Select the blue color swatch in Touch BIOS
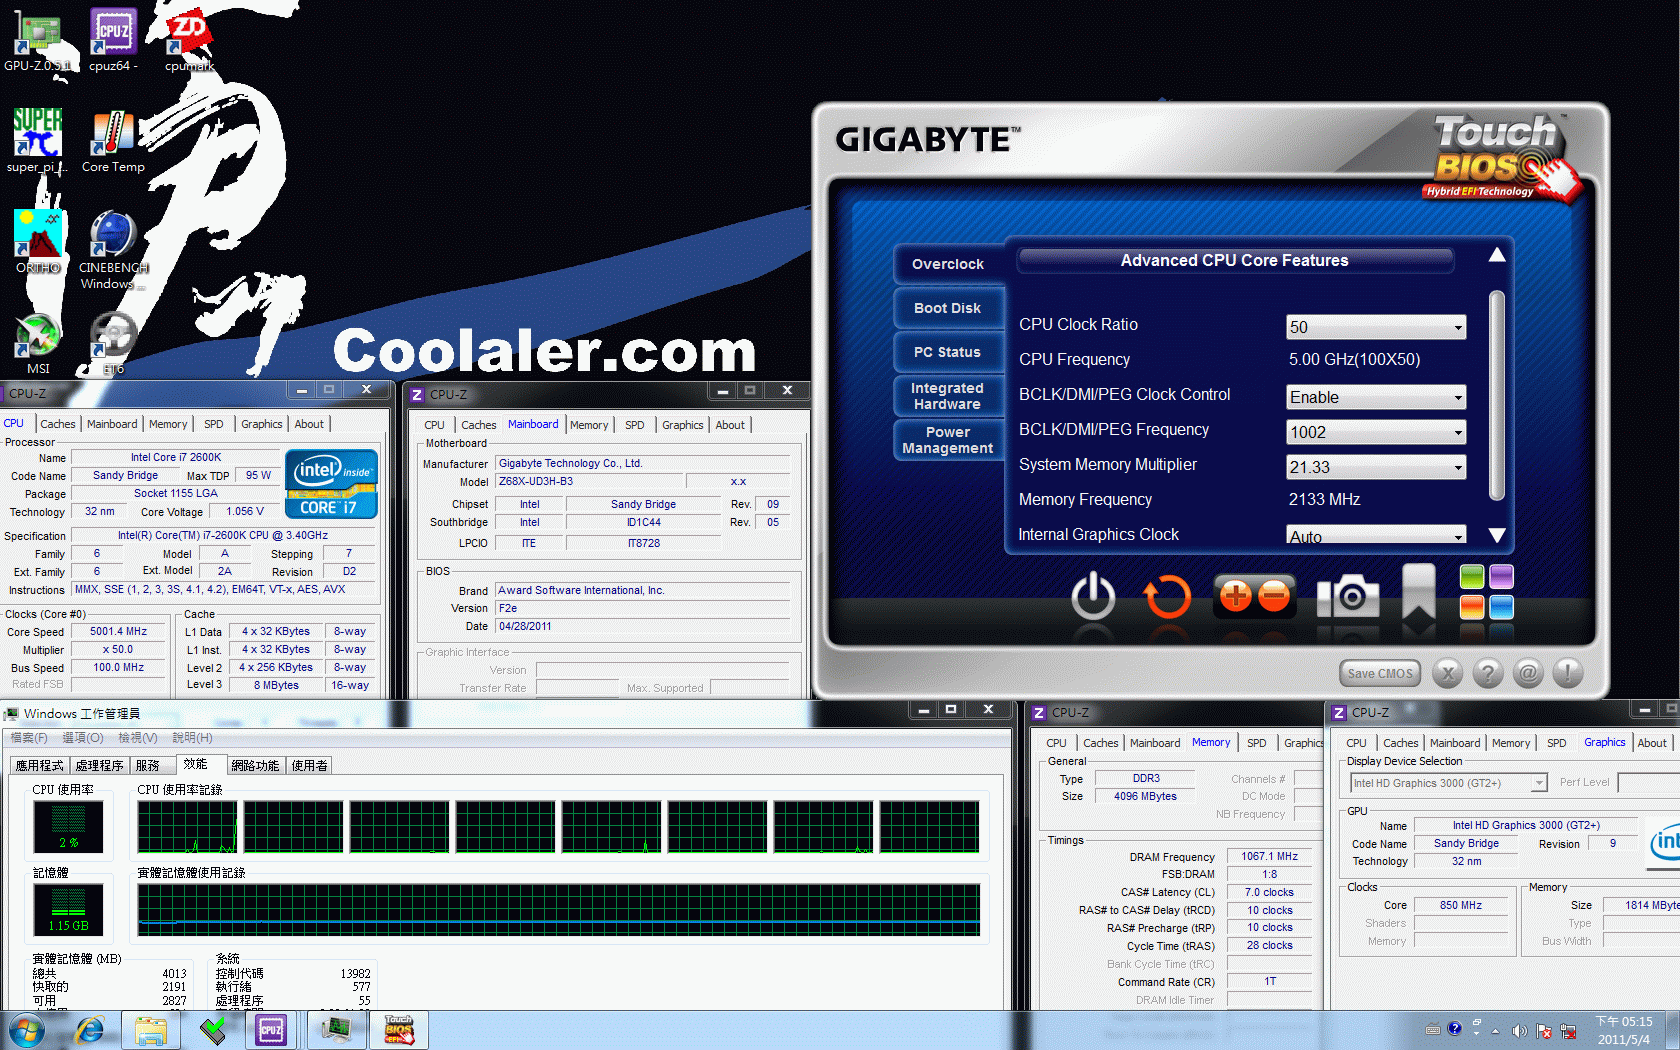Screen dimensions: 1680x1050 coord(1501,607)
